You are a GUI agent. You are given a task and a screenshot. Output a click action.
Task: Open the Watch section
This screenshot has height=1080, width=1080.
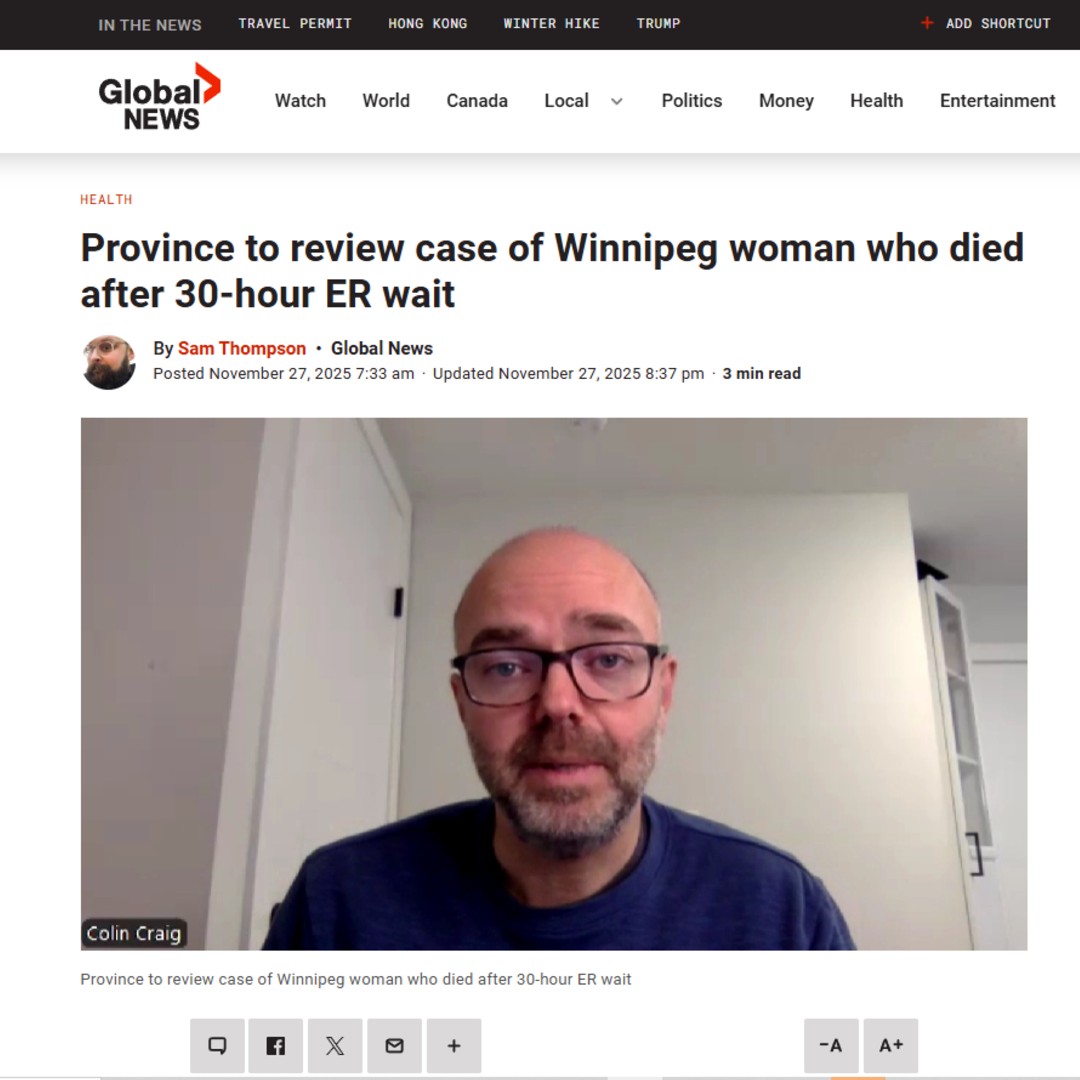pyautogui.click(x=300, y=101)
